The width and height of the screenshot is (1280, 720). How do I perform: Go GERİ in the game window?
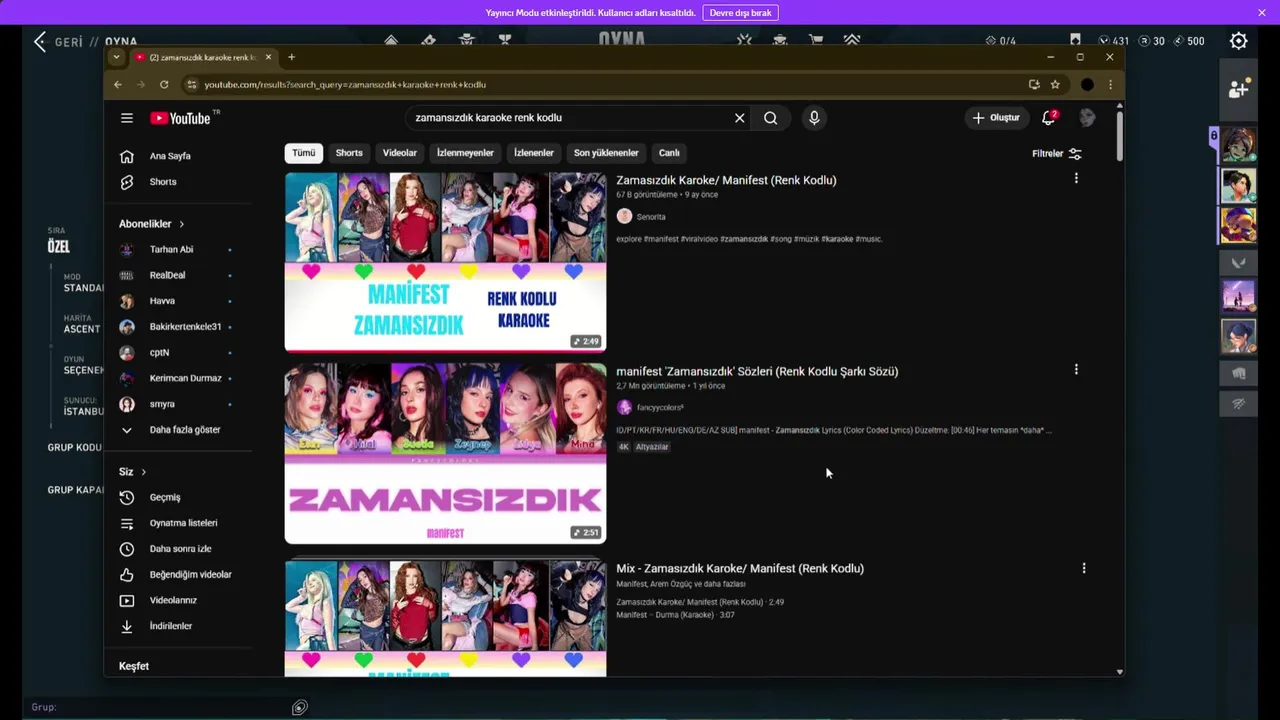point(57,42)
